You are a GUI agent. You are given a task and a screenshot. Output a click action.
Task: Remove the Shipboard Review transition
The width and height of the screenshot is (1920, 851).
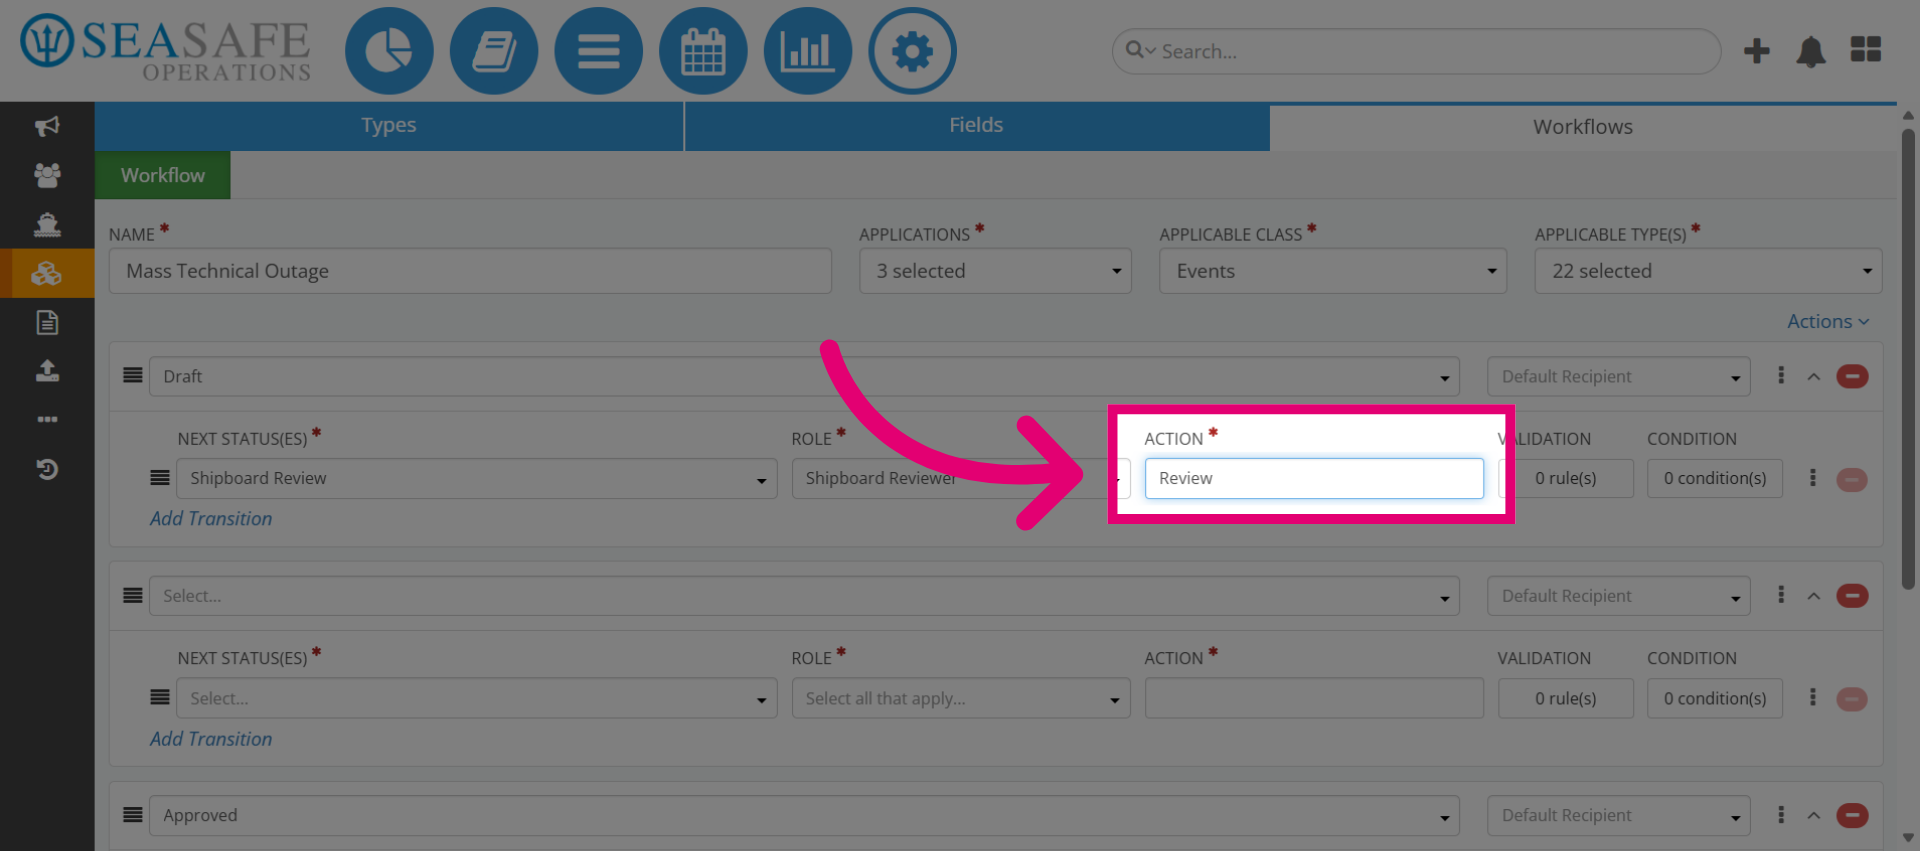1852,480
